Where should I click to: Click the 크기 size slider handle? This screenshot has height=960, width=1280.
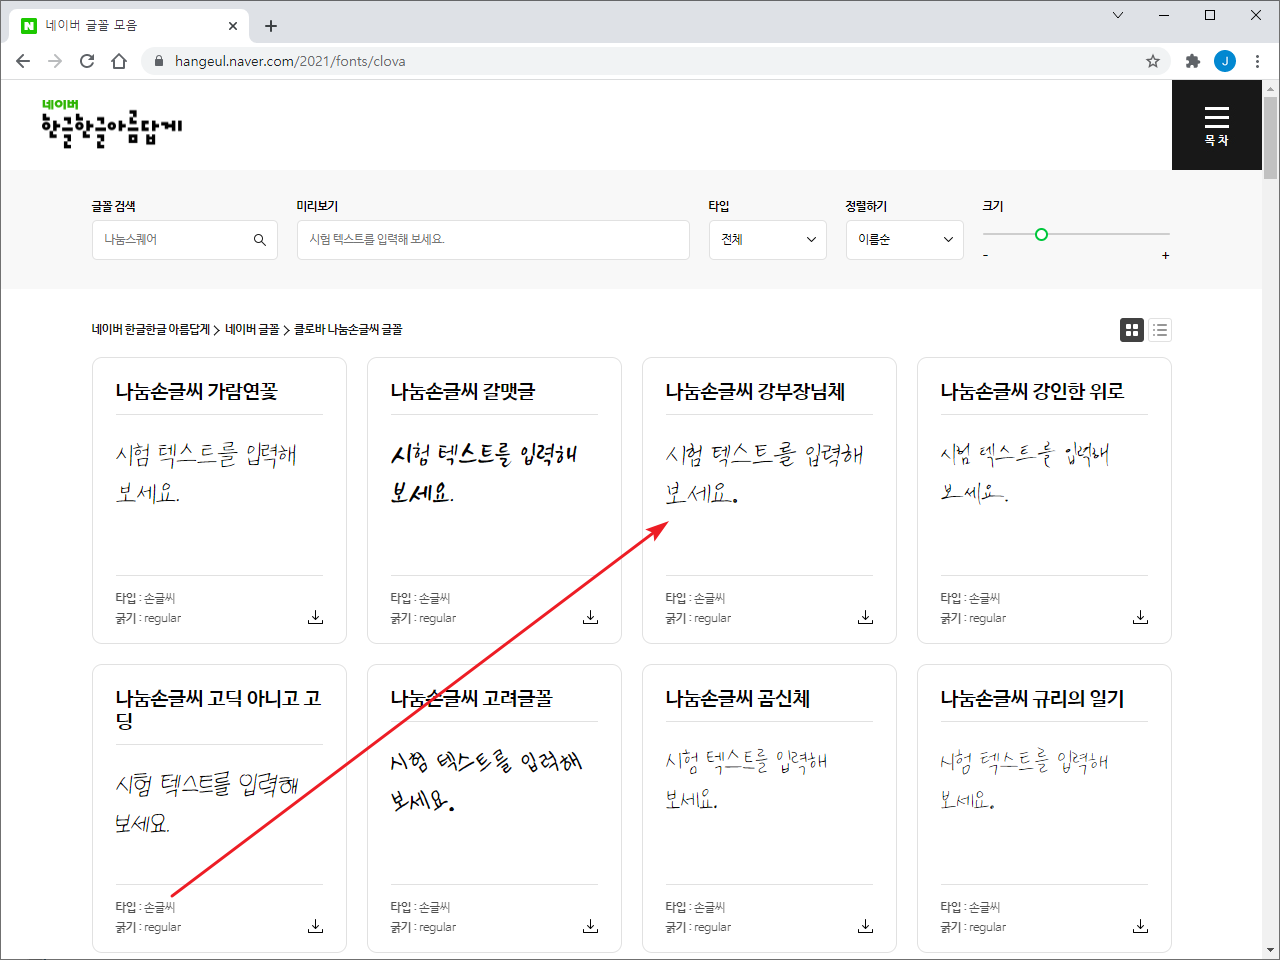1041,234
